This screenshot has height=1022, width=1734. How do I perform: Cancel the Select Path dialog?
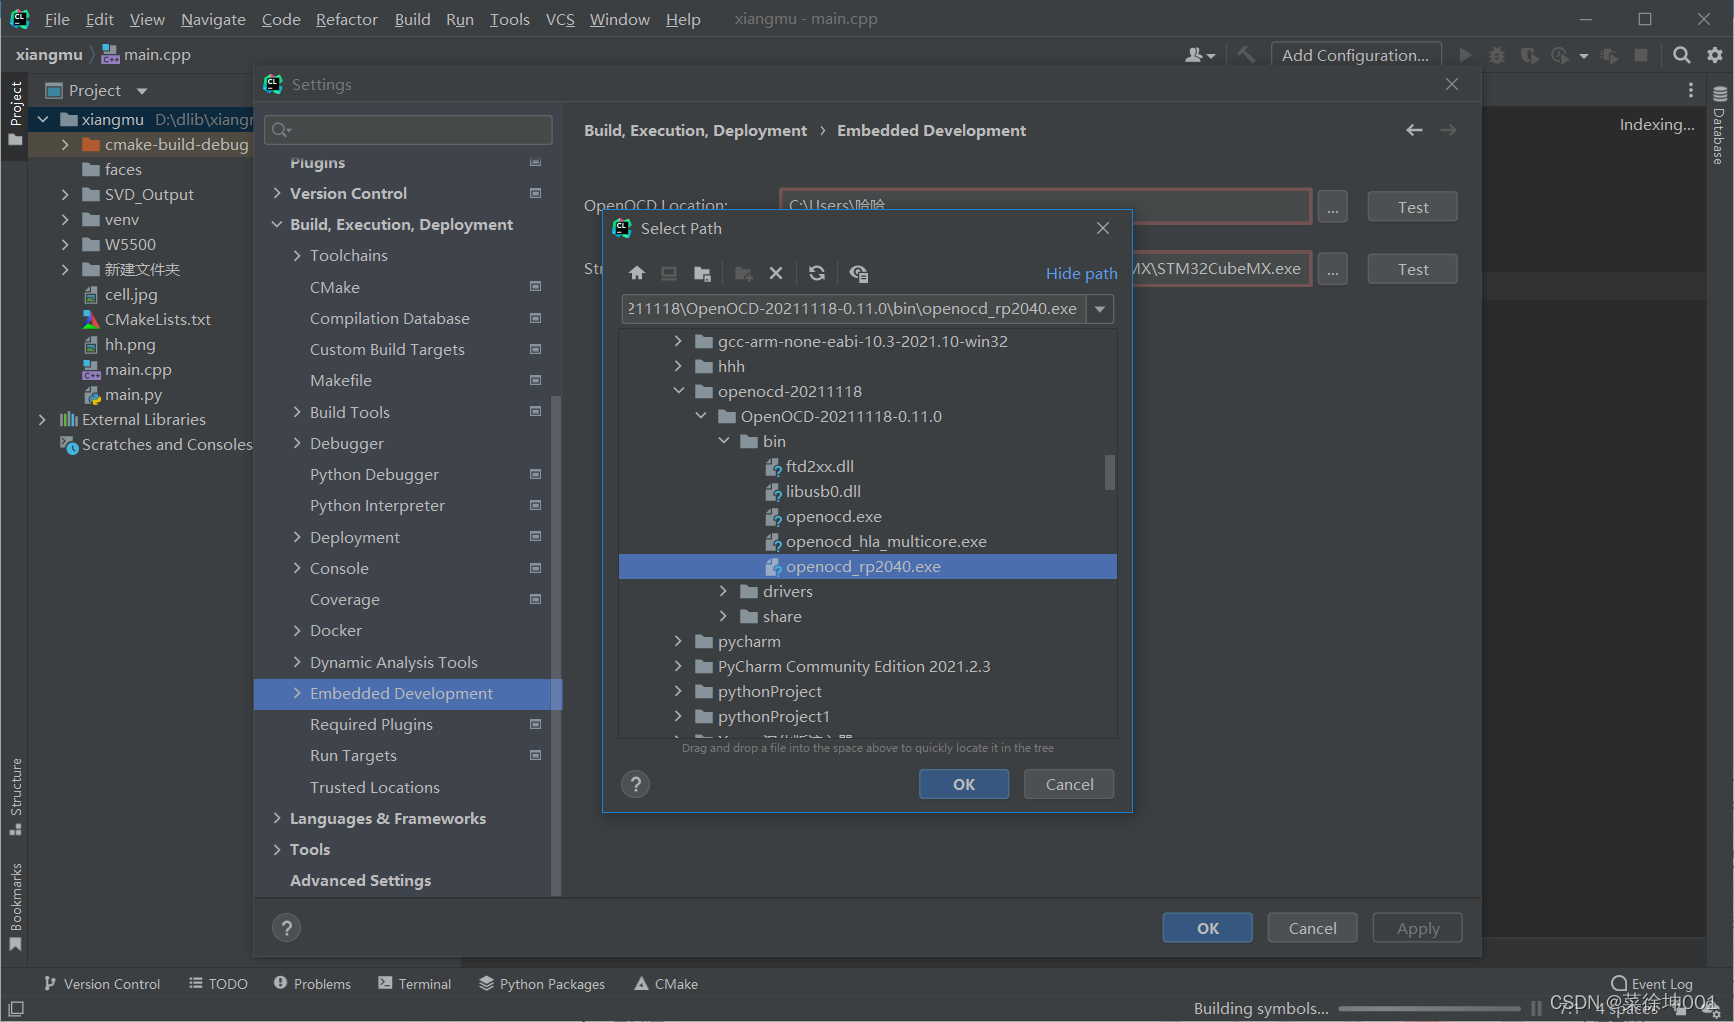tap(1069, 784)
